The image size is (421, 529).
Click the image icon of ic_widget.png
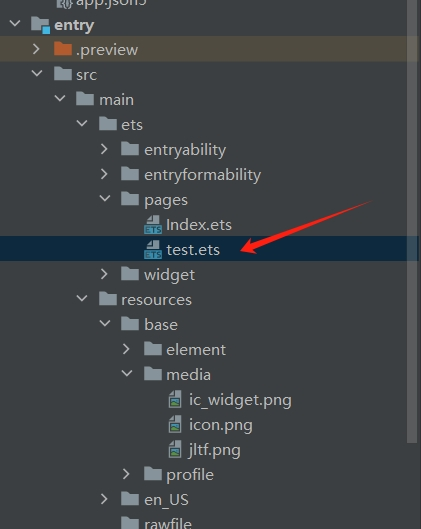tap(175, 399)
